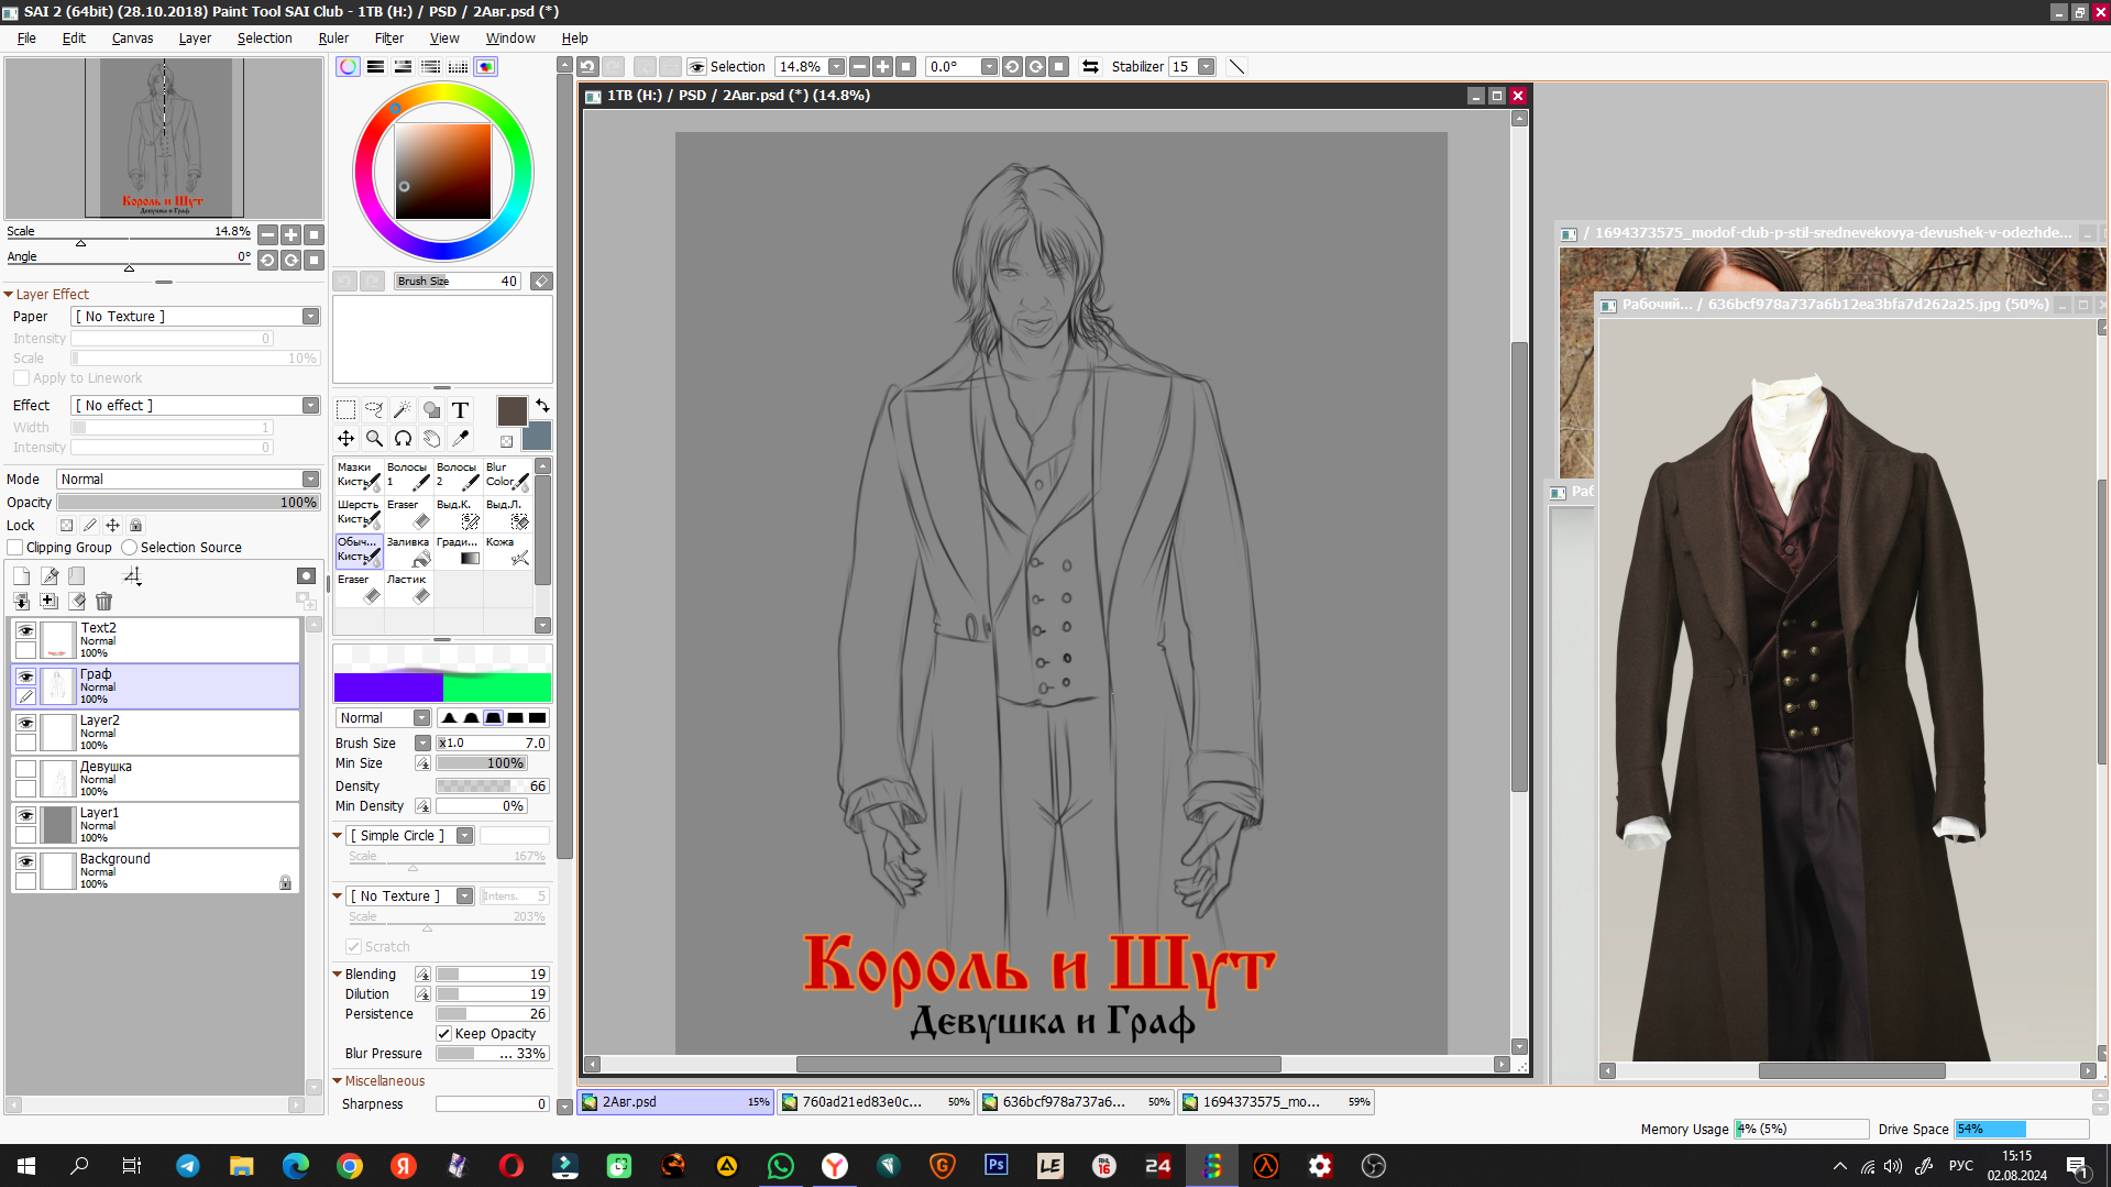
Task: Open the File menu
Action: click(x=26, y=38)
